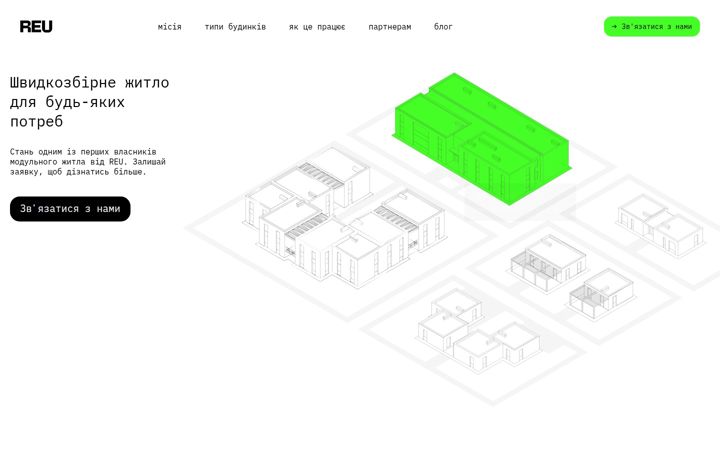Select the pair of houses with open pergolas
This screenshot has width=720, height=450.
coord(572,277)
